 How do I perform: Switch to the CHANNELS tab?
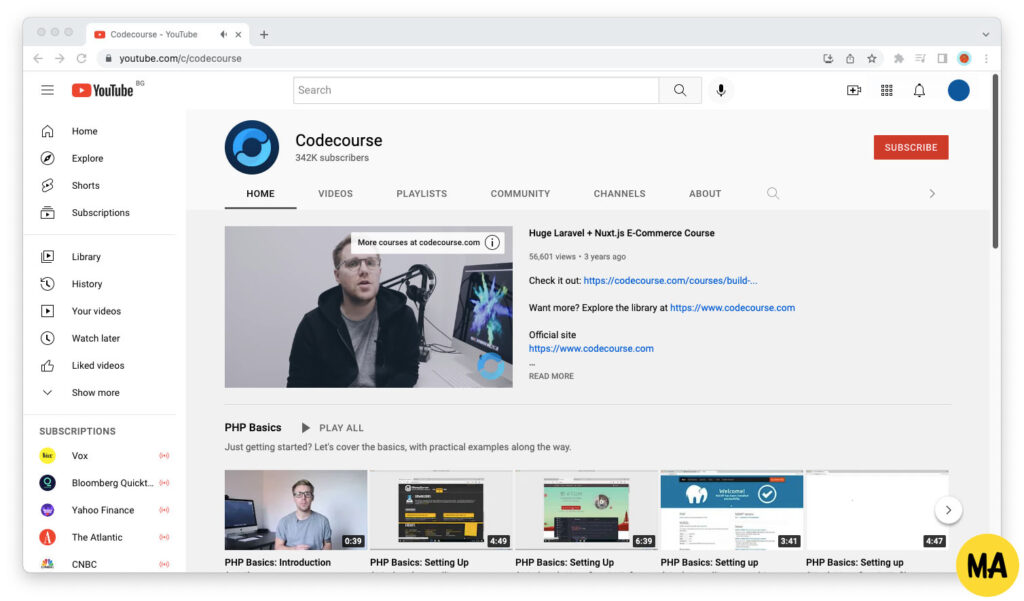[x=620, y=194]
